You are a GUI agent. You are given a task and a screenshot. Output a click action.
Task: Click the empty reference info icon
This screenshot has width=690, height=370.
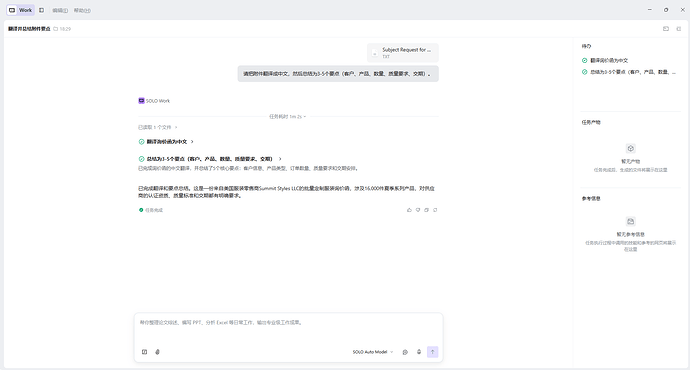coord(631,221)
